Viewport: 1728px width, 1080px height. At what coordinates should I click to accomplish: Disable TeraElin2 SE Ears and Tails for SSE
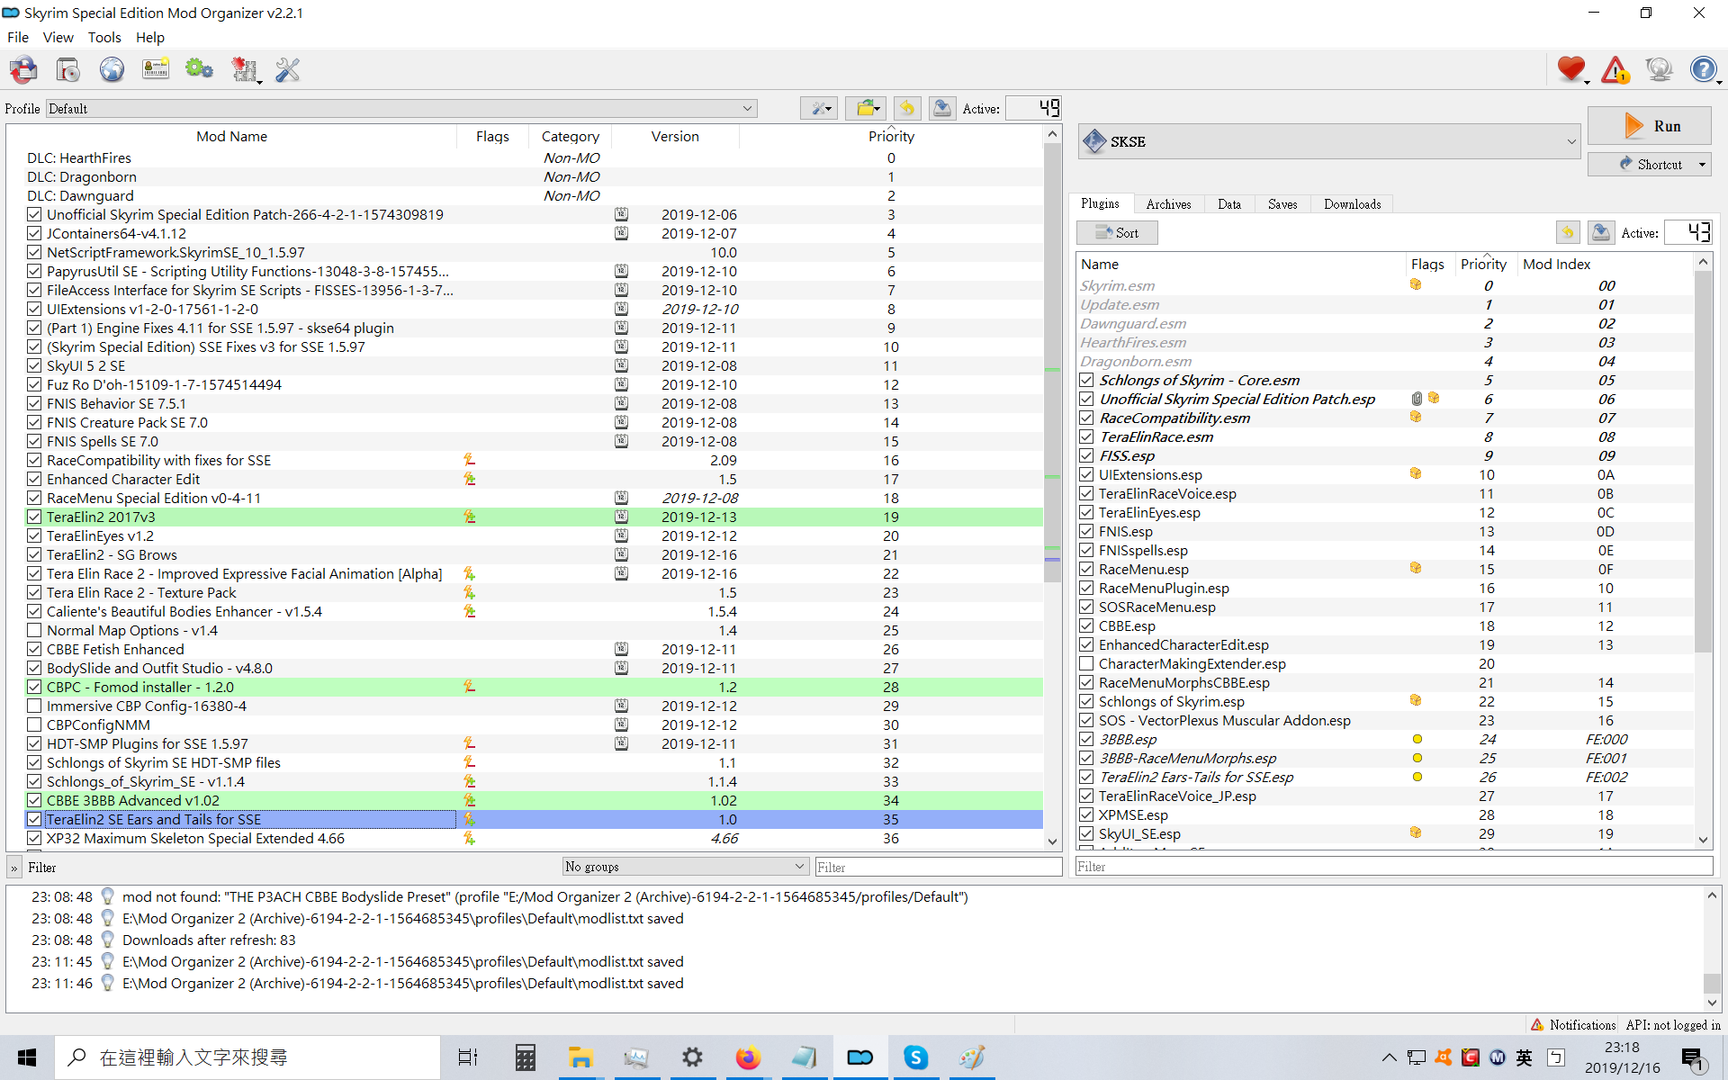(34, 819)
